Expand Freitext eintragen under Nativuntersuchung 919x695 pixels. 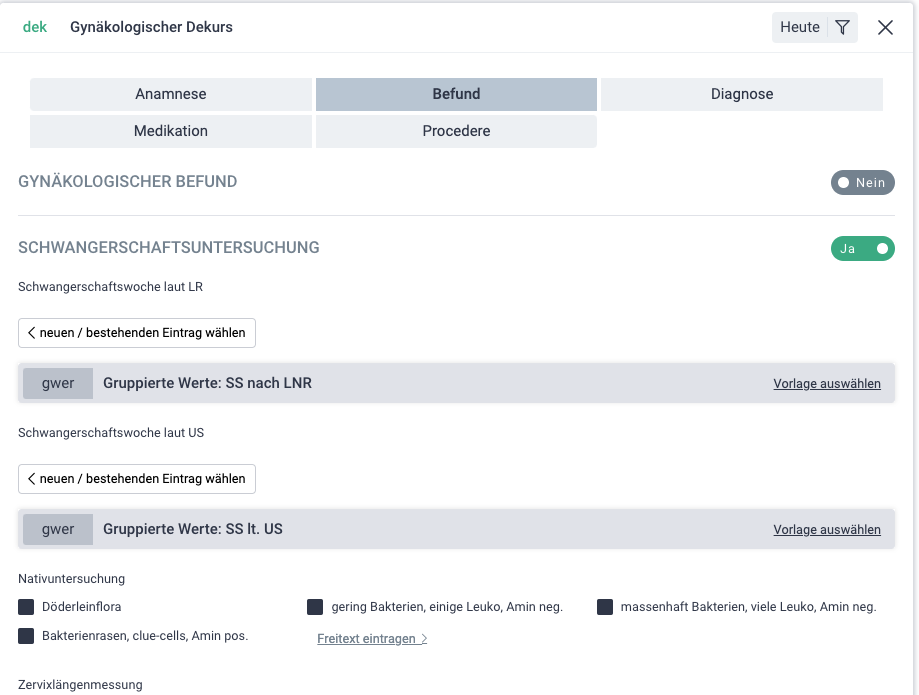pos(372,639)
